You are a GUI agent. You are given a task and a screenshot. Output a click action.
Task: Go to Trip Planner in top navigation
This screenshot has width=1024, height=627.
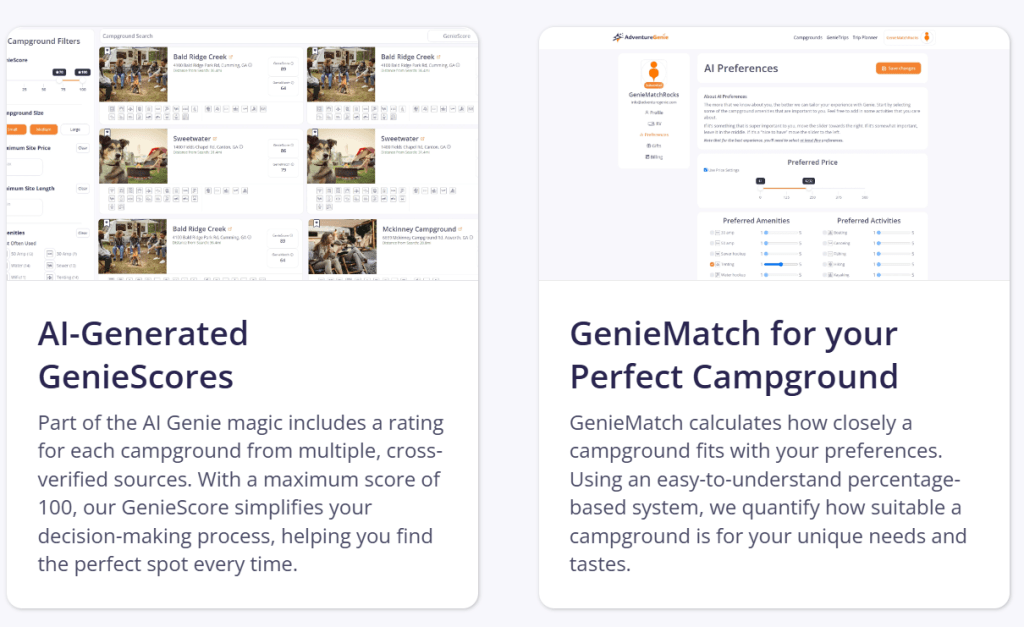coord(866,37)
